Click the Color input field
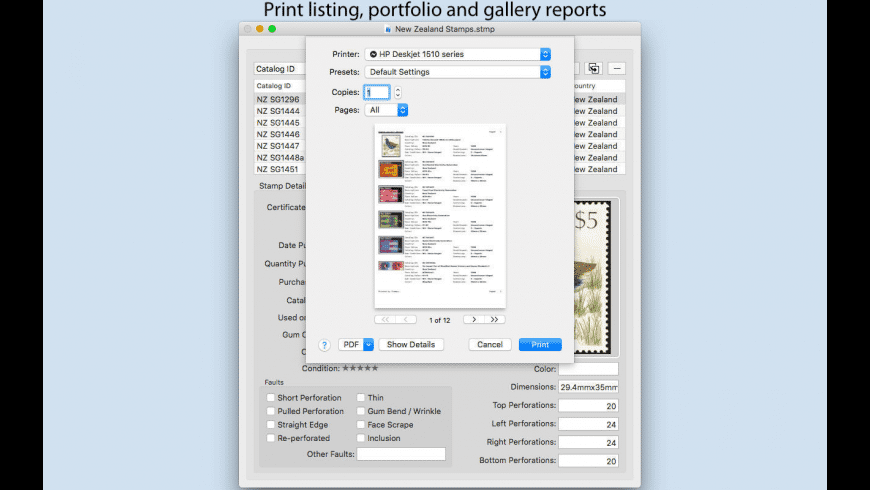The image size is (870, 490). (x=589, y=369)
